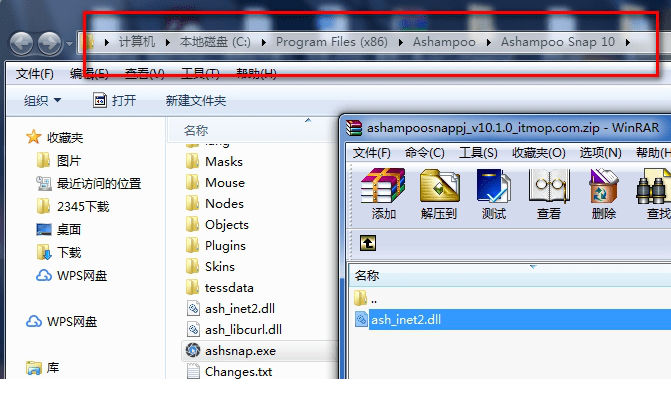Open WinRAR Favorites (收藏夹) menu
671x394 pixels.
pos(539,153)
